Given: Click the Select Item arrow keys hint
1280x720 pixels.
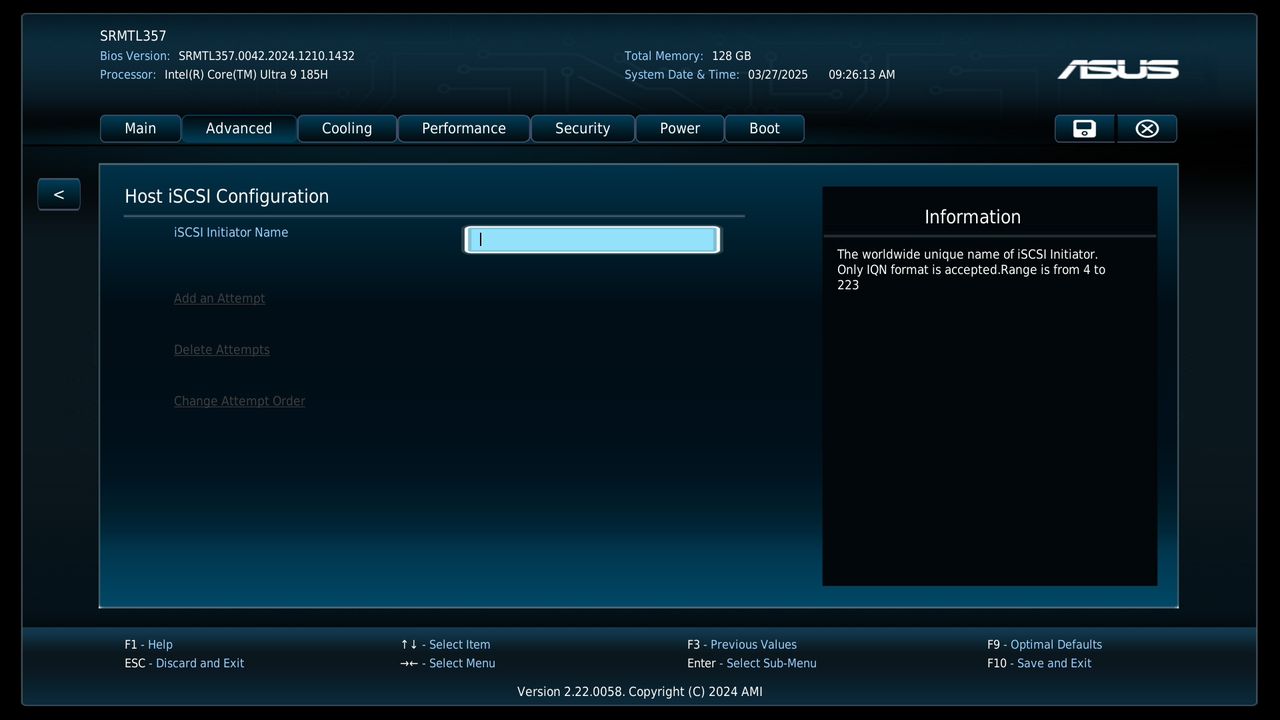Looking at the screenshot, I should tap(446, 645).
